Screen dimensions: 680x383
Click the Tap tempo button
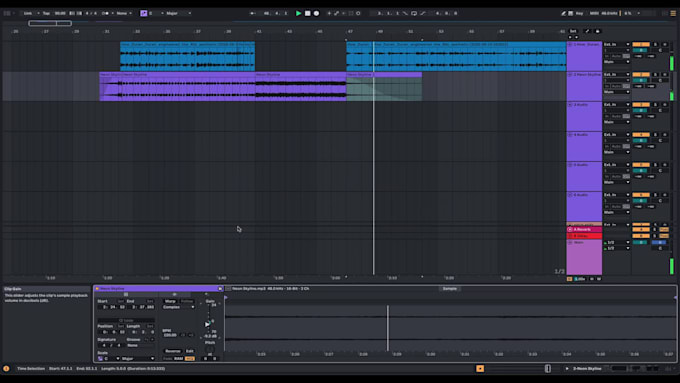[46, 13]
